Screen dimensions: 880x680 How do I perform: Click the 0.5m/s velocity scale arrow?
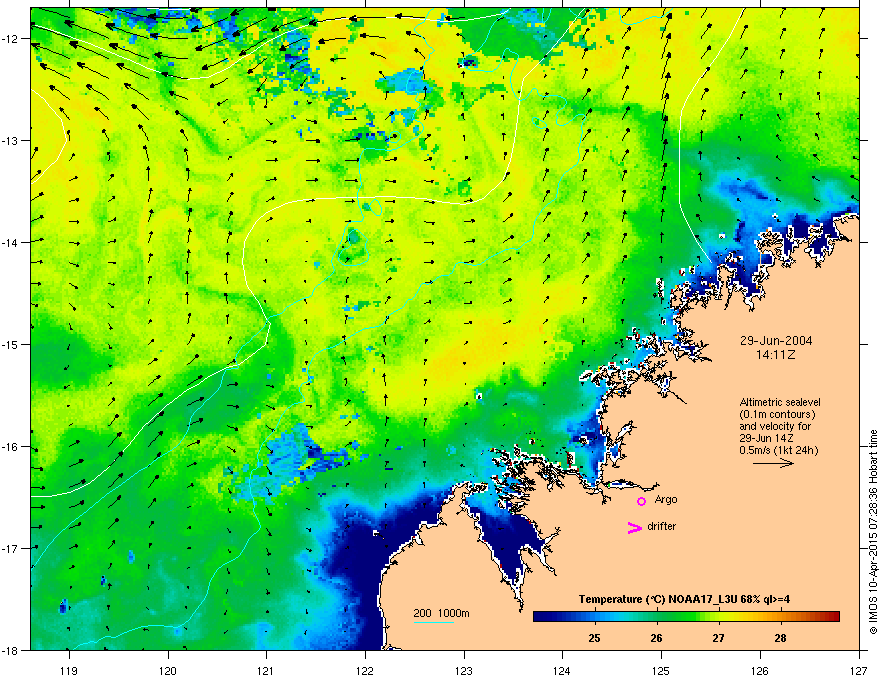click(x=773, y=463)
